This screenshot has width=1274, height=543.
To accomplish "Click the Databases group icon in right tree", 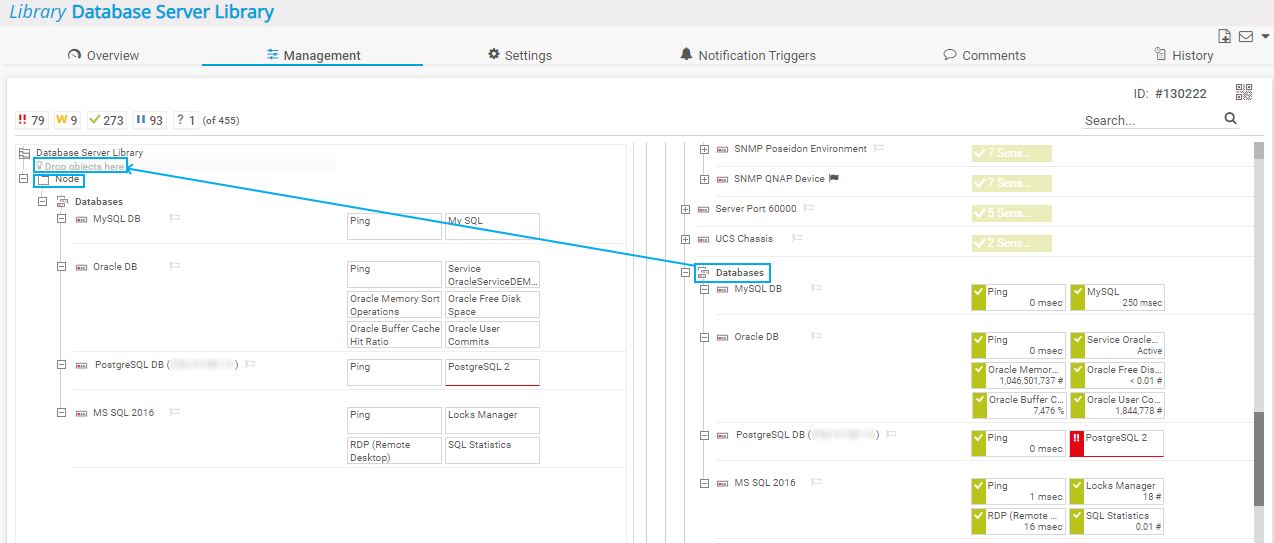I will [x=703, y=273].
